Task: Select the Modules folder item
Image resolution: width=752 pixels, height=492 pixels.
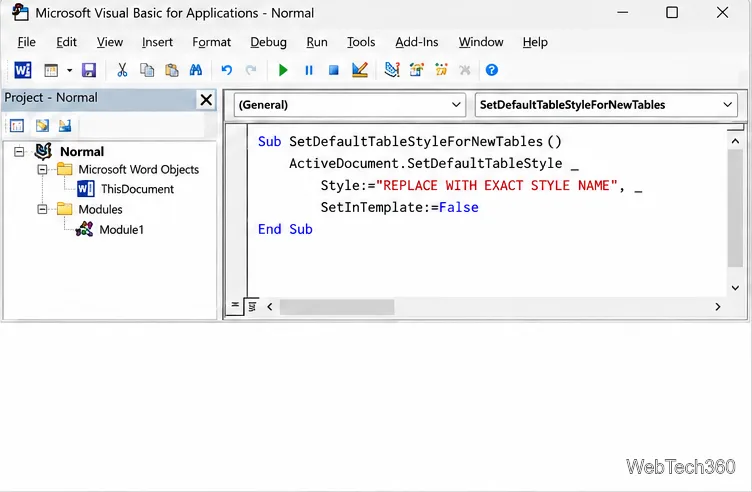Action: 100,209
